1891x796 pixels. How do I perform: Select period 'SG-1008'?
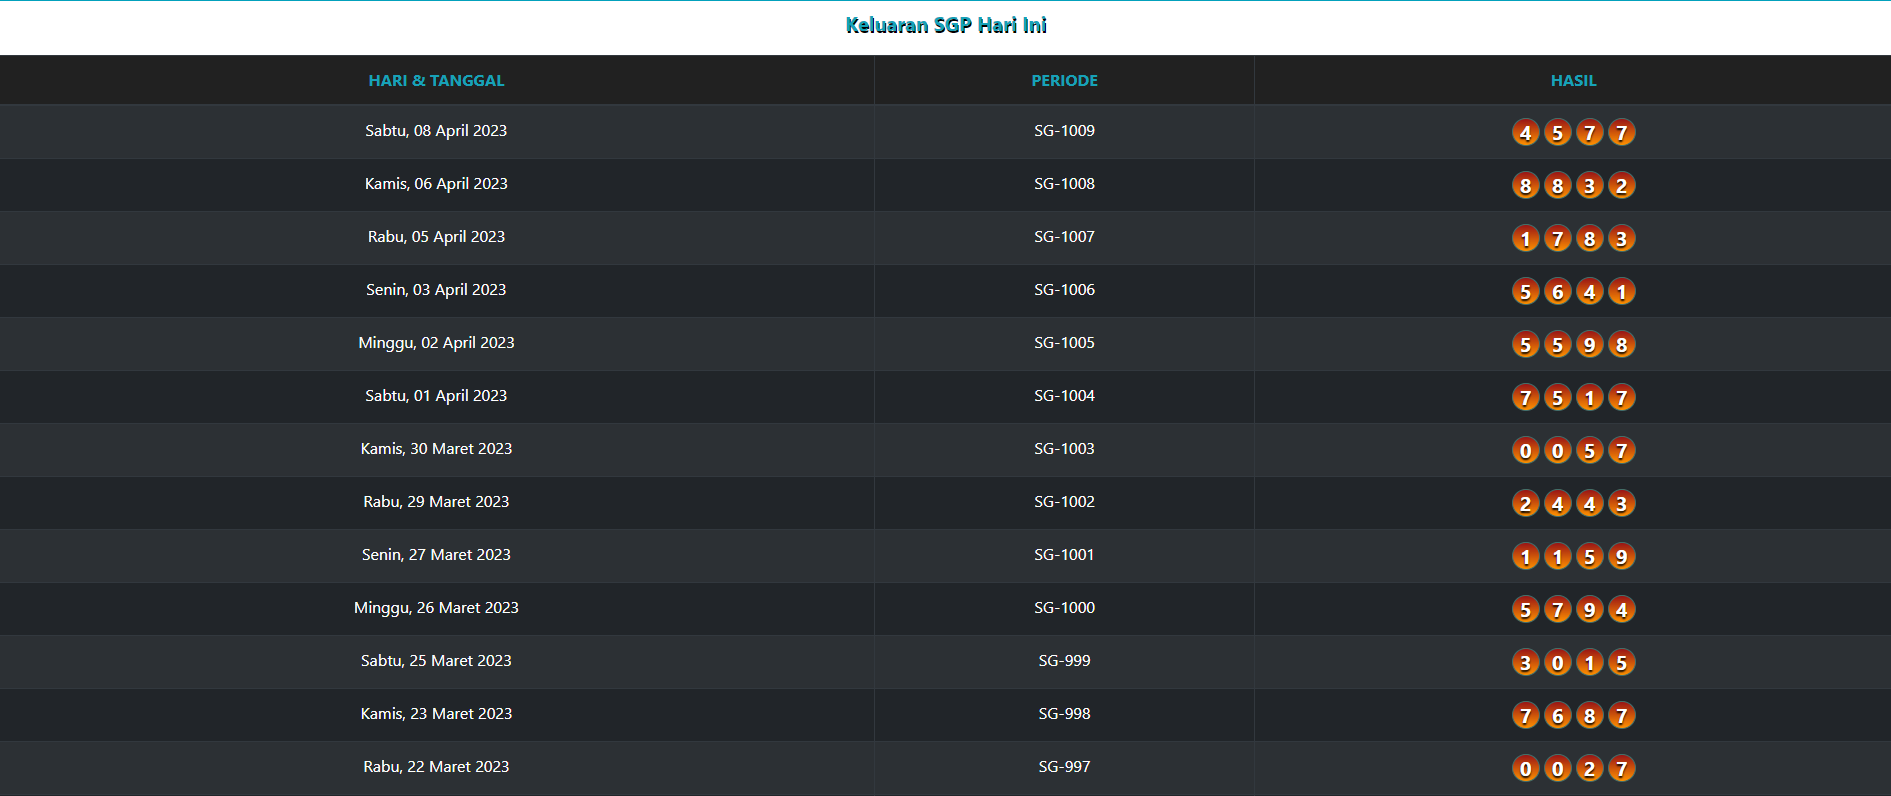click(x=1064, y=184)
